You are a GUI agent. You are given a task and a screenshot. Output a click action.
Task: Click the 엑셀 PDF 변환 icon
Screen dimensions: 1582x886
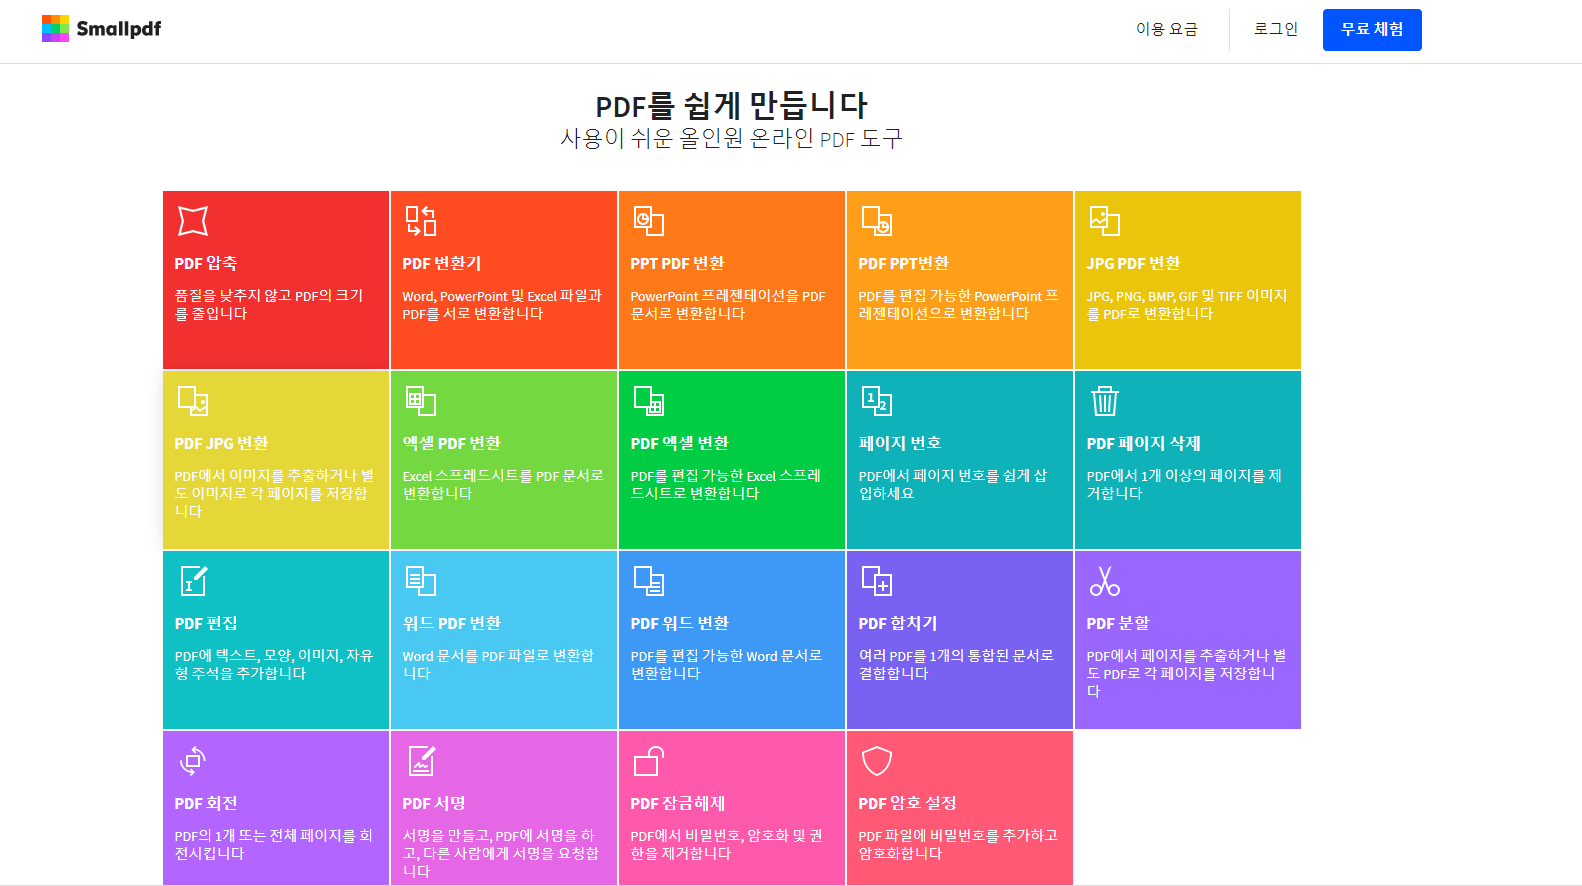[x=421, y=401]
